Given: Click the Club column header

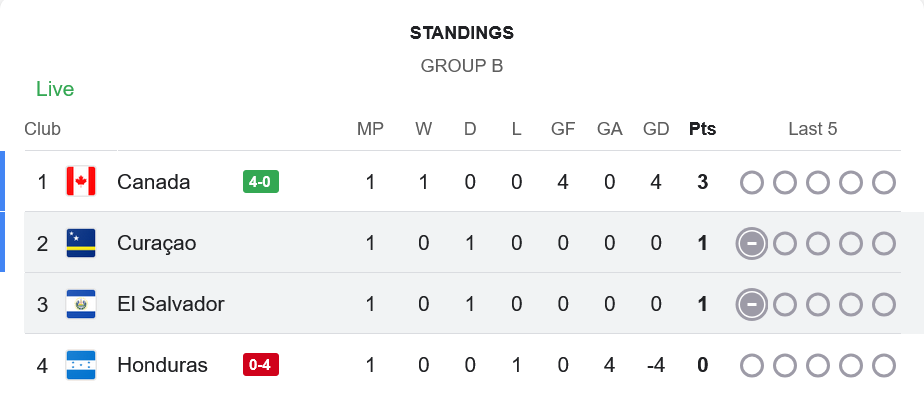Looking at the screenshot, I should click(42, 129).
